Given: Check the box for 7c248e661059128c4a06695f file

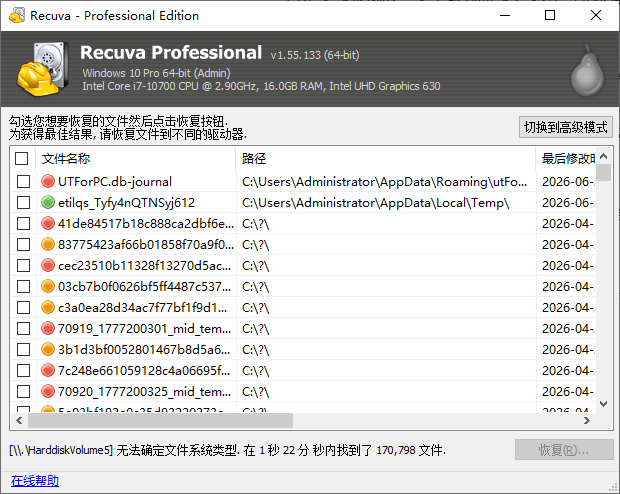Looking at the screenshot, I should coord(23,370).
